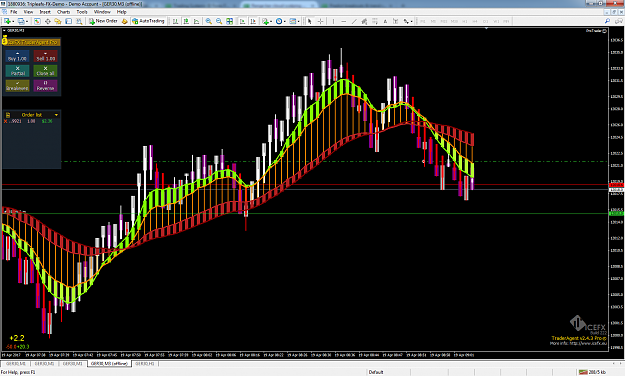Image resolution: width=625 pixels, height=376 pixels.
Task: Zoom in on the chart
Action: click(x=208, y=21)
